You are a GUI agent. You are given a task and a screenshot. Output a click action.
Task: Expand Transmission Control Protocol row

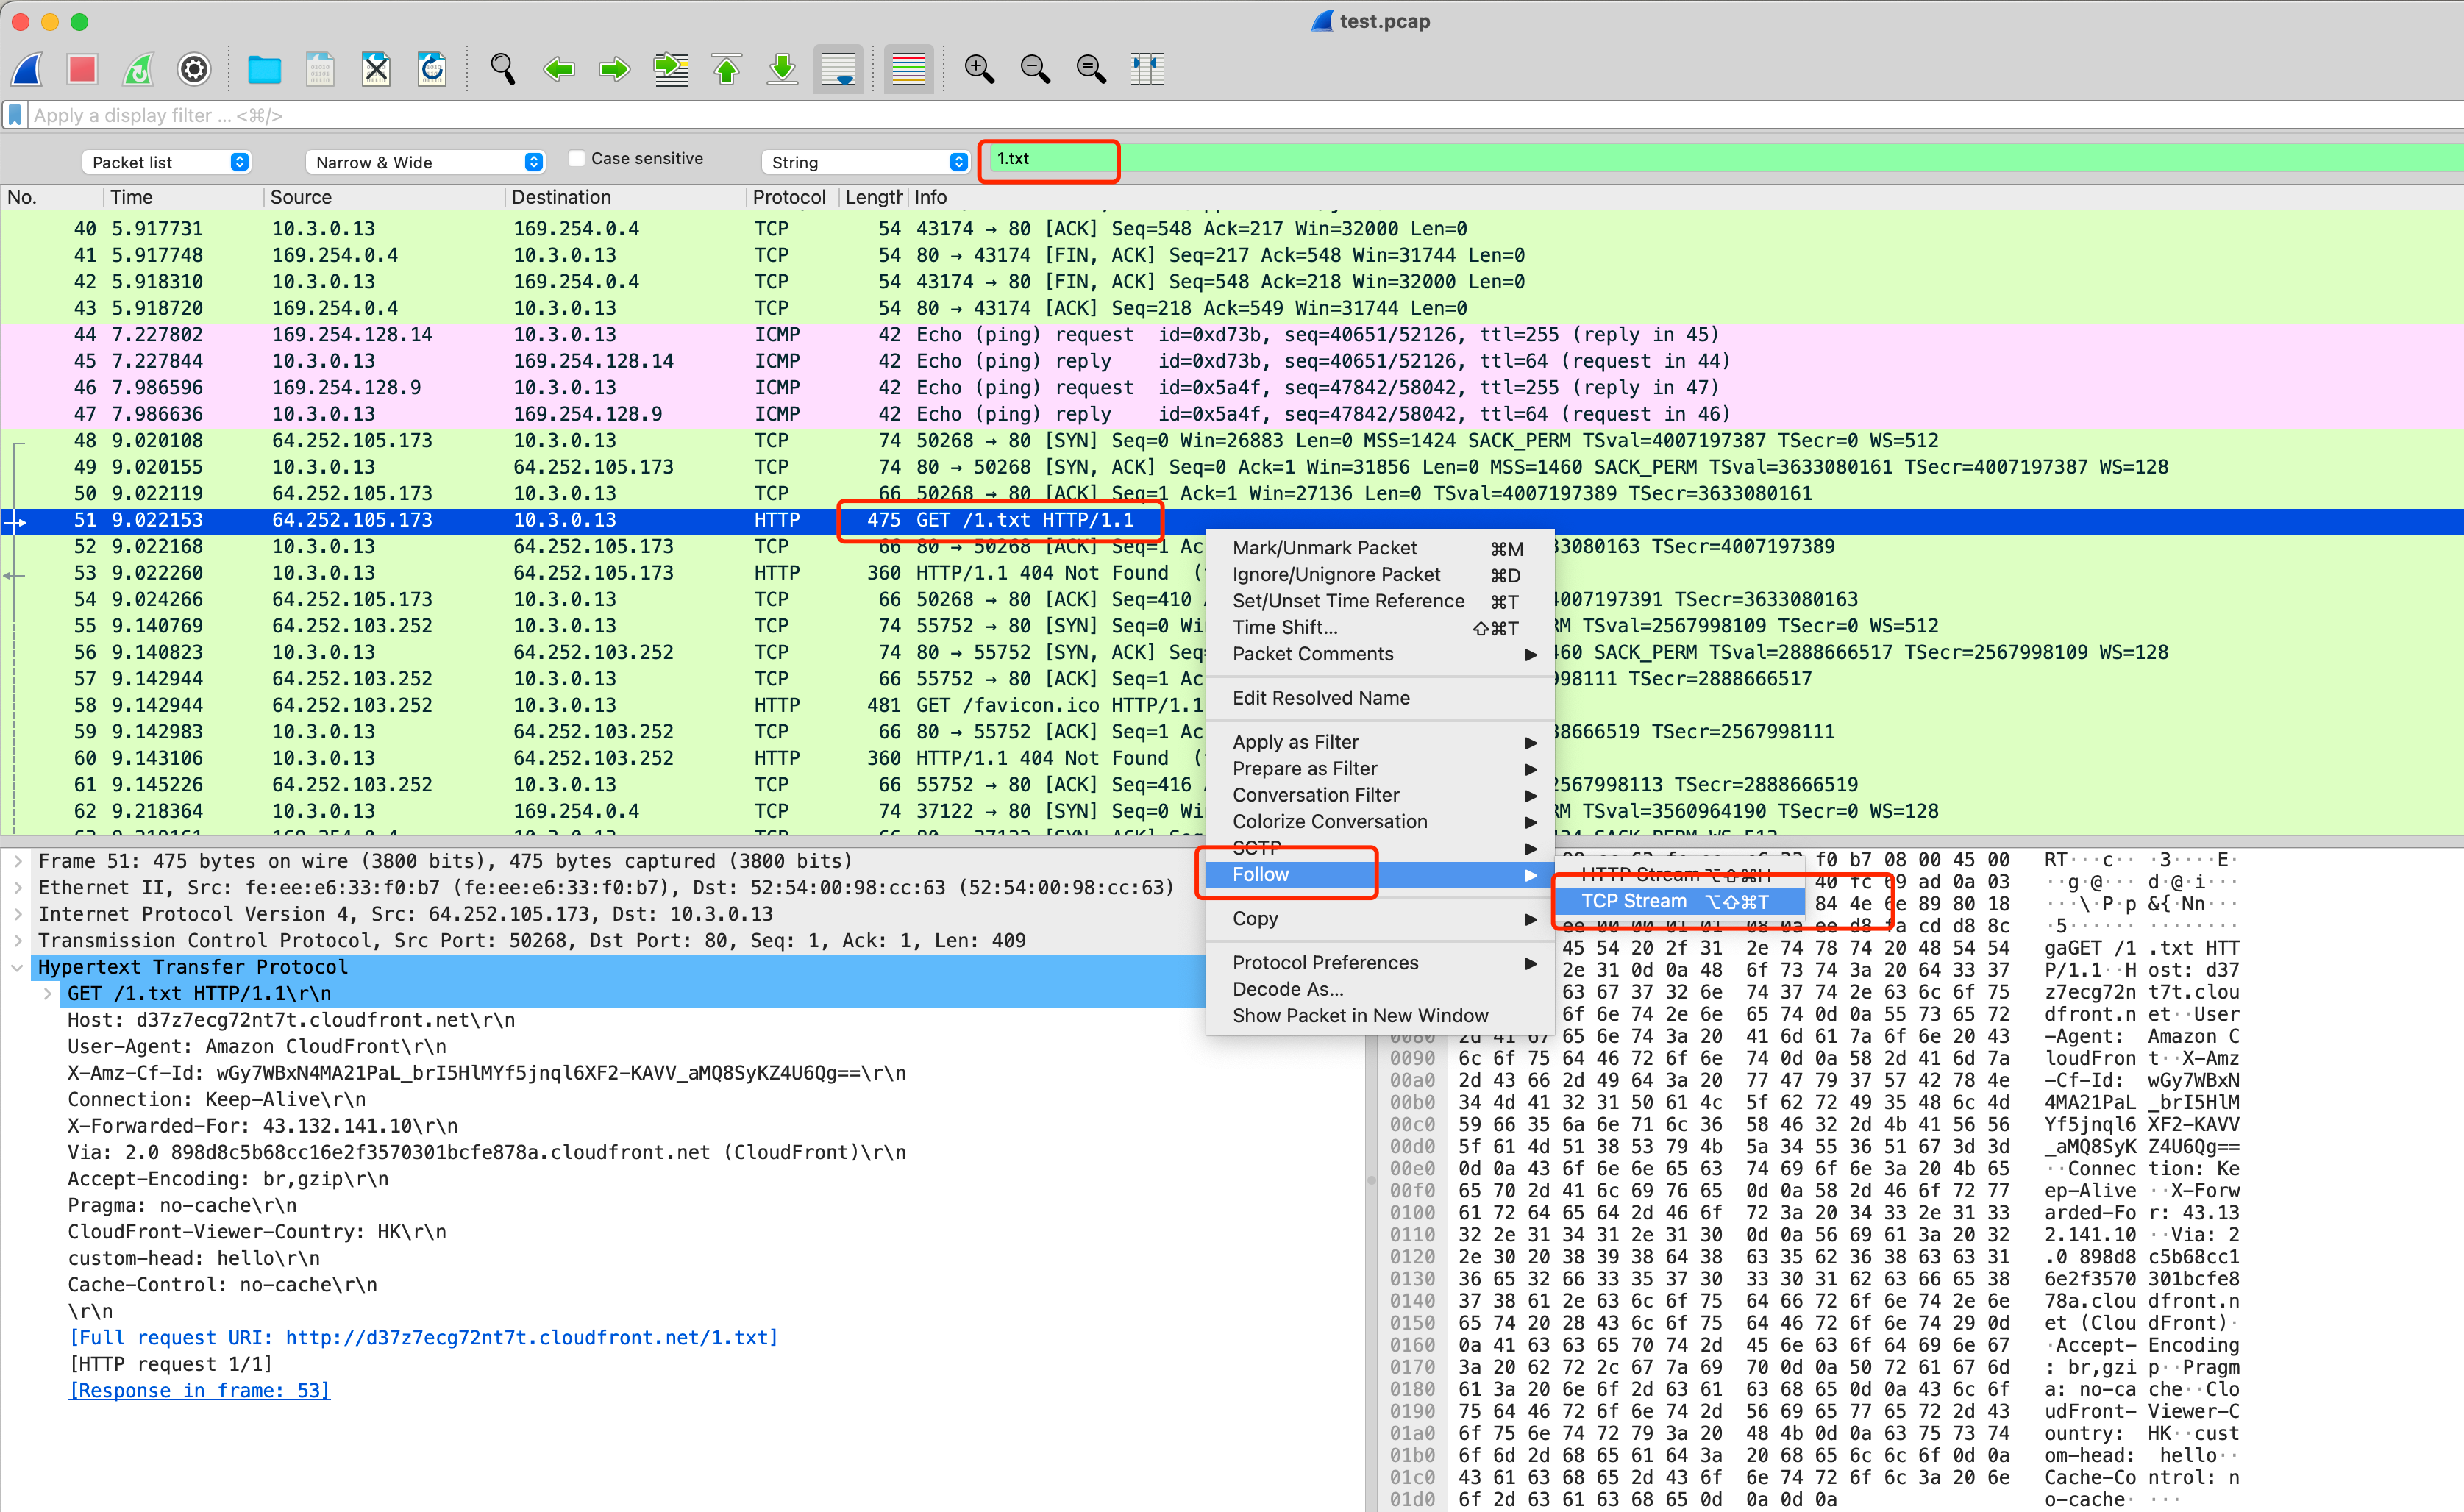pos(18,940)
